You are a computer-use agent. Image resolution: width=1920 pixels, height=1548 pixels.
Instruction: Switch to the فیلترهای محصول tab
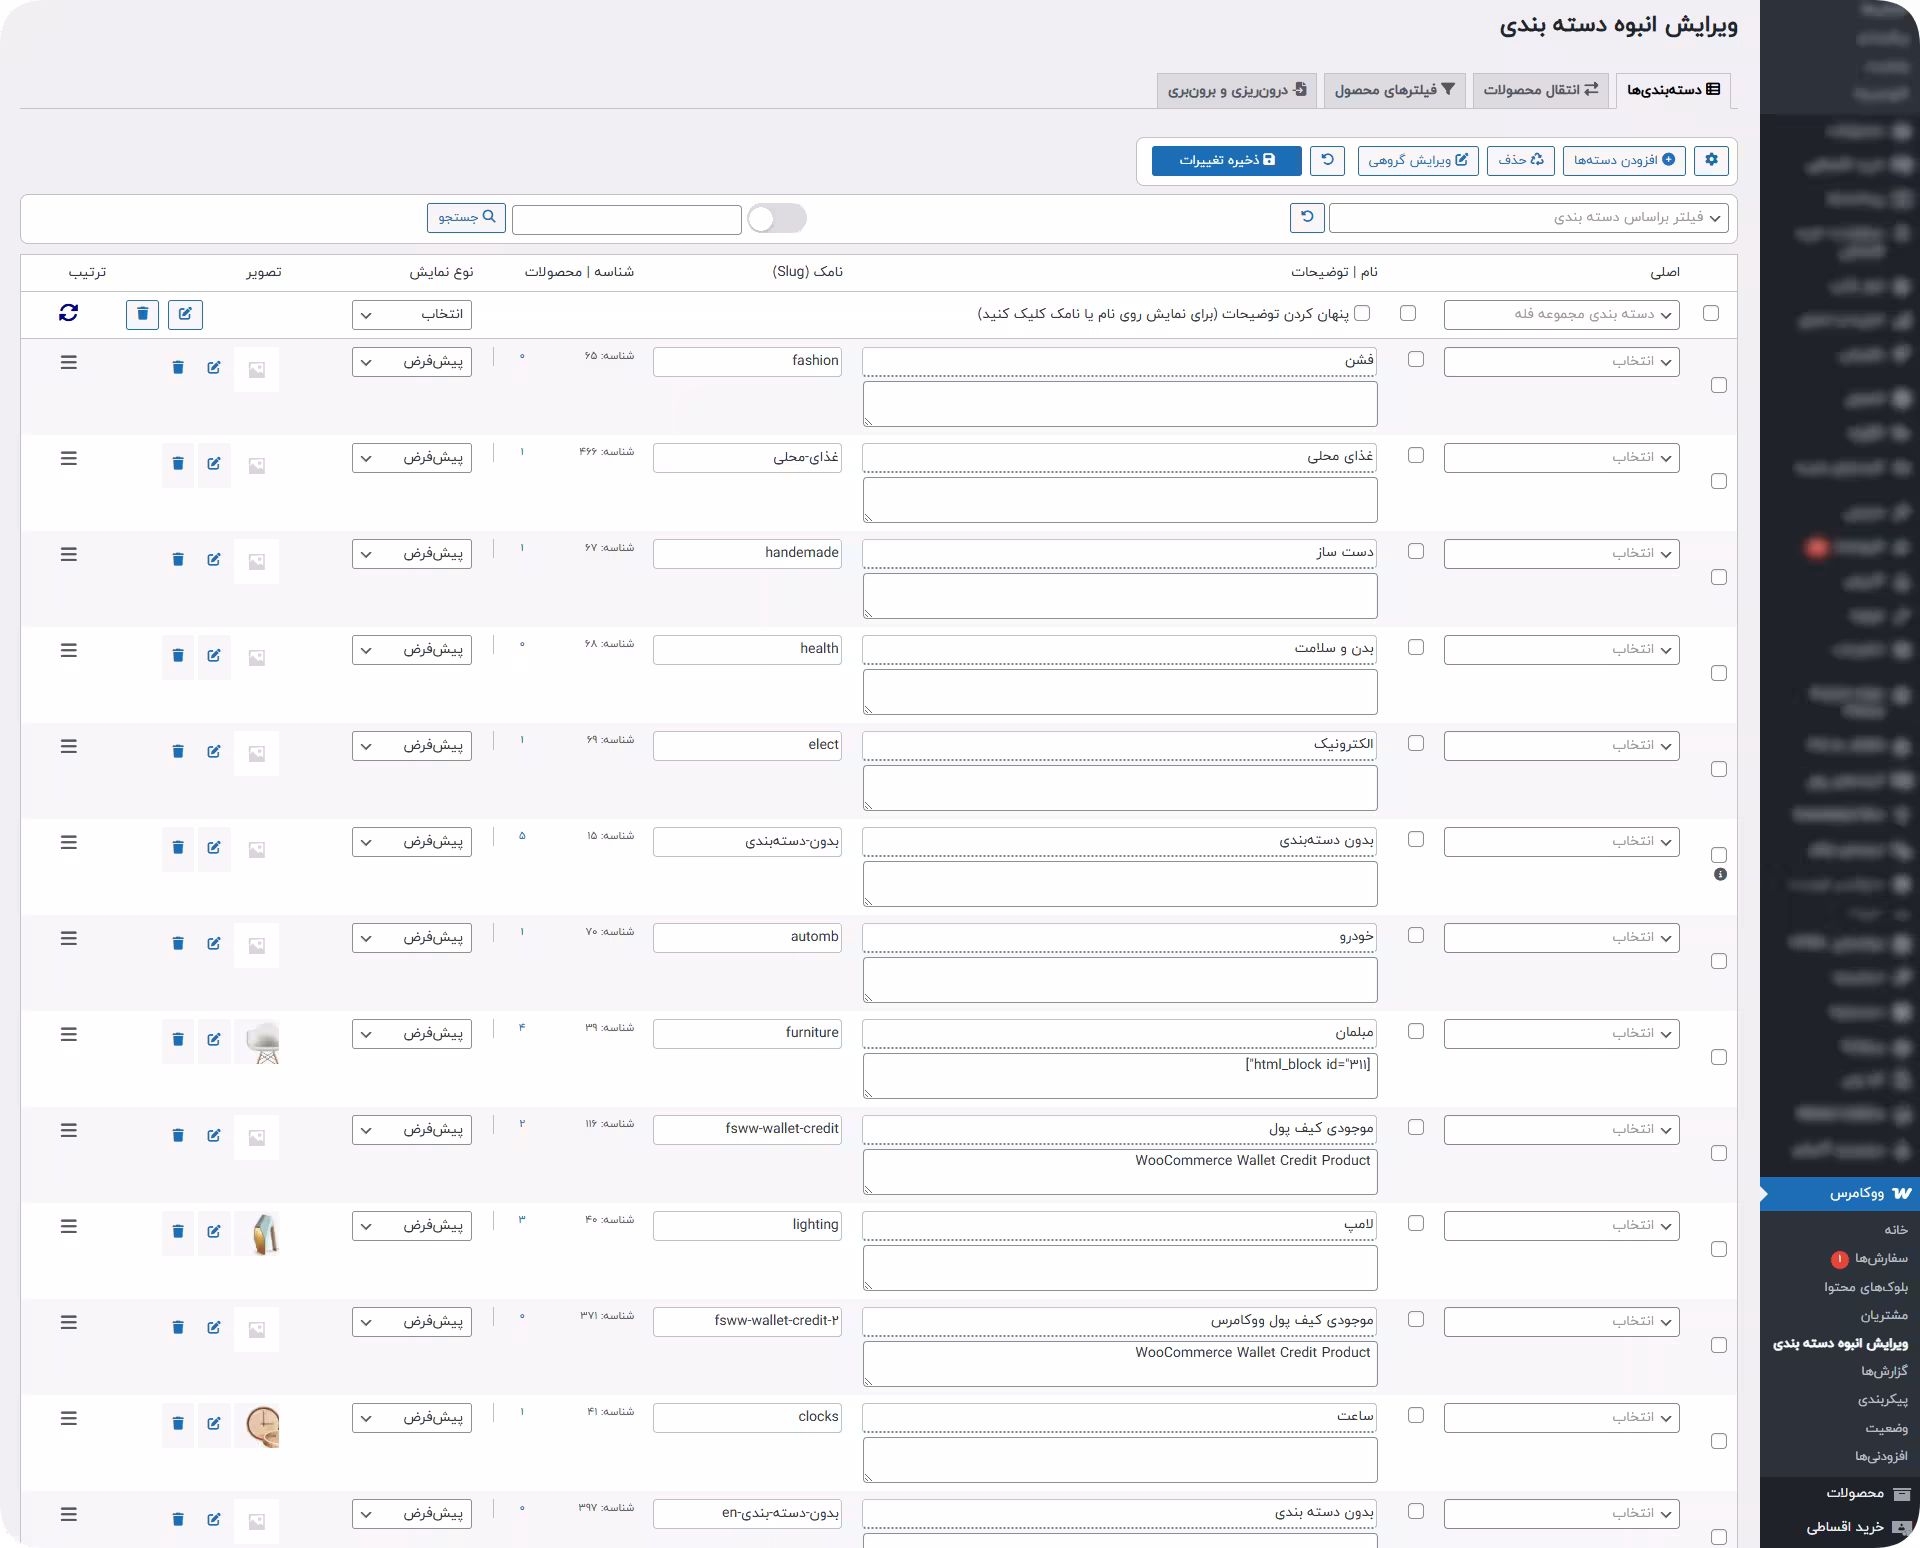pos(1394,90)
